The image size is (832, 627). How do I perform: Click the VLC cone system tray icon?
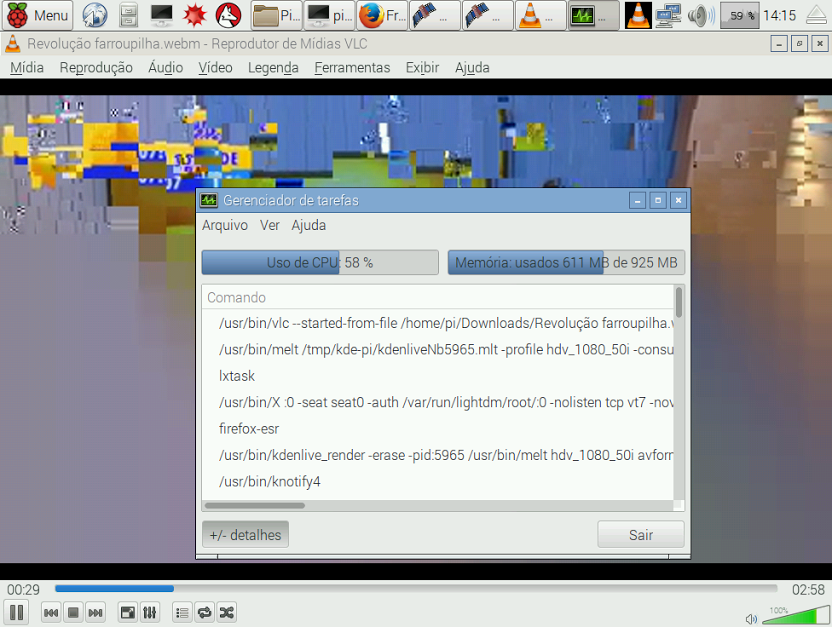(x=638, y=15)
